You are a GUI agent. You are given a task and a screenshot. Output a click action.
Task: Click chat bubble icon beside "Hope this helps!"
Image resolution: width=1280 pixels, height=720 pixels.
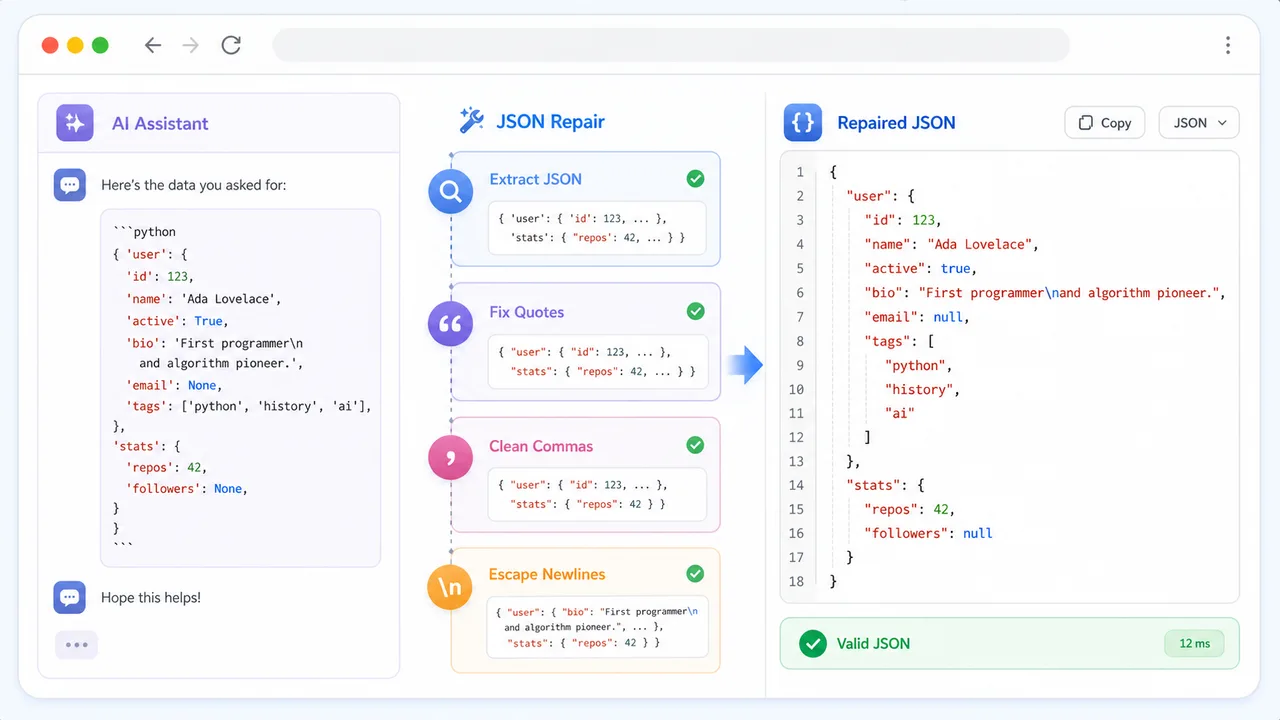click(70, 597)
